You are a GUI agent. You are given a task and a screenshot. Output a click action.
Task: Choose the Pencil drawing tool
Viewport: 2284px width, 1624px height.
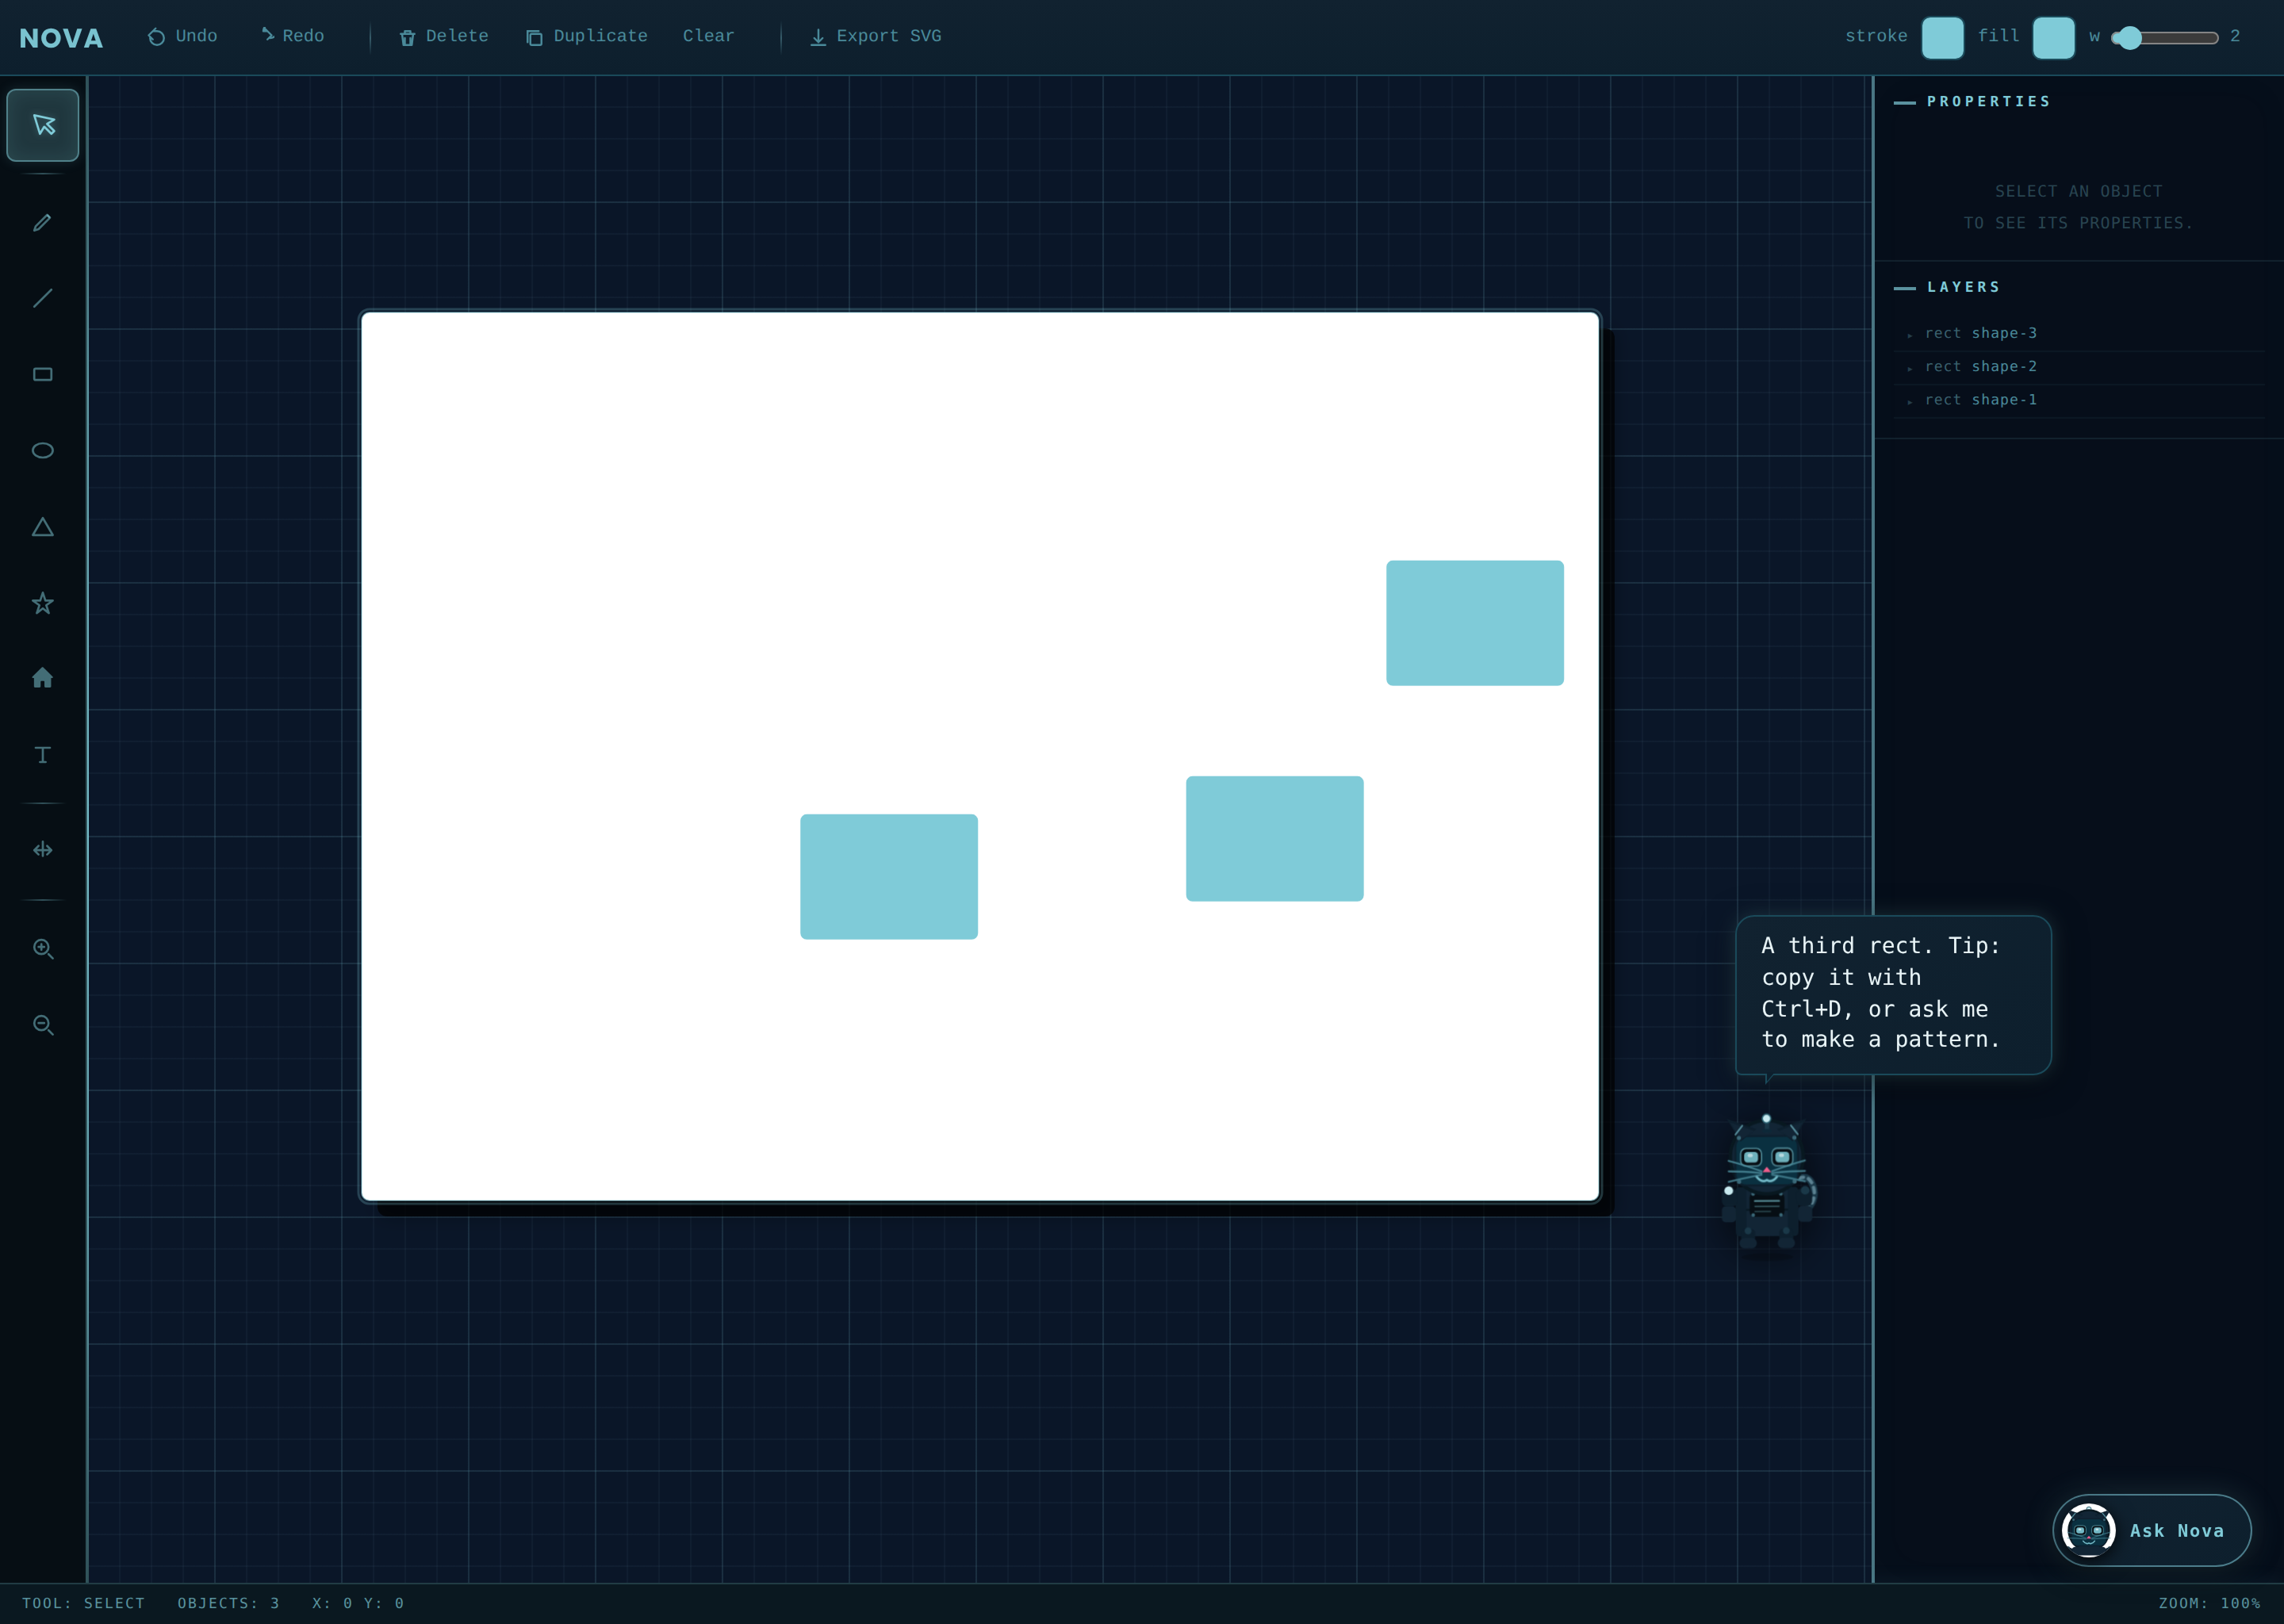click(x=43, y=222)
